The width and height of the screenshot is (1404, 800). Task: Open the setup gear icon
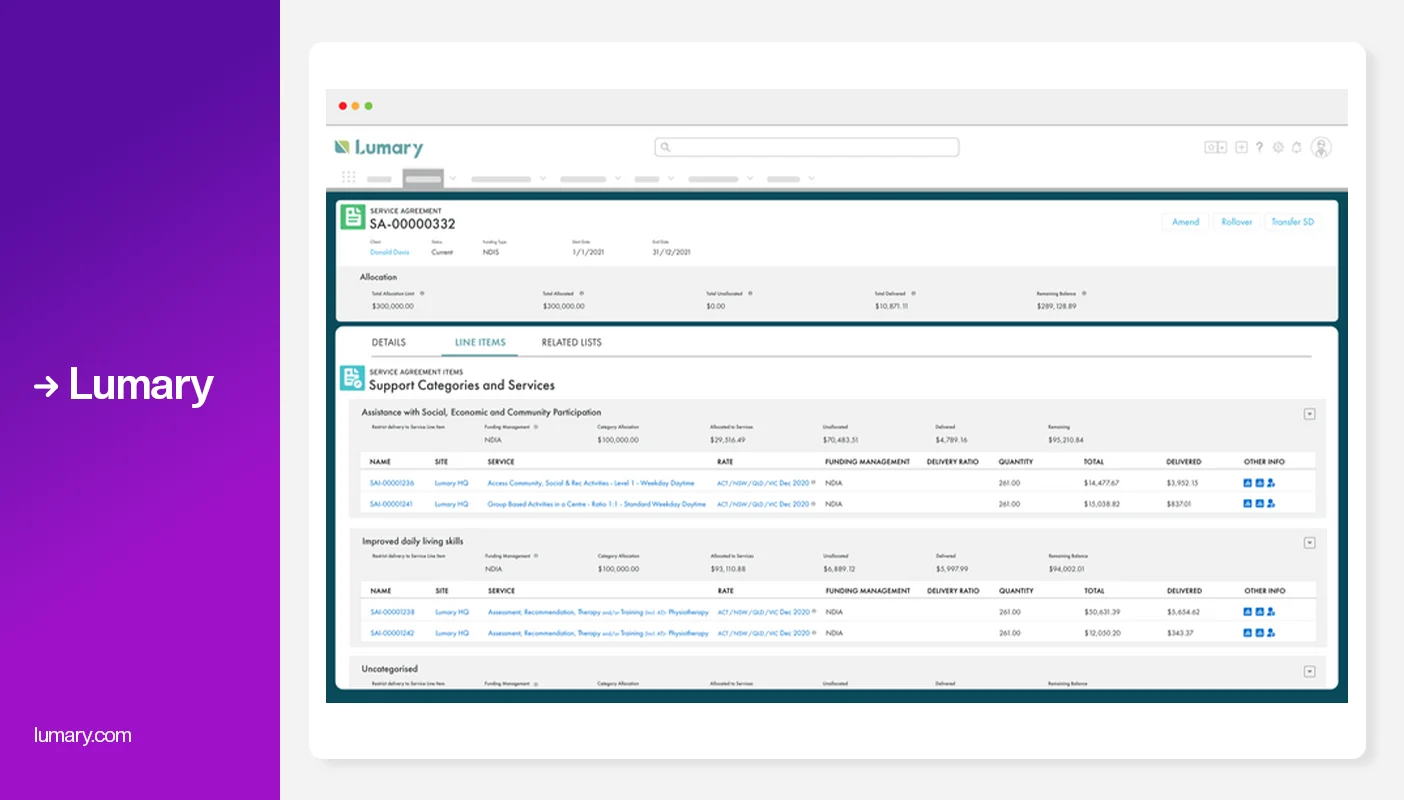(x=1278, y=147)
